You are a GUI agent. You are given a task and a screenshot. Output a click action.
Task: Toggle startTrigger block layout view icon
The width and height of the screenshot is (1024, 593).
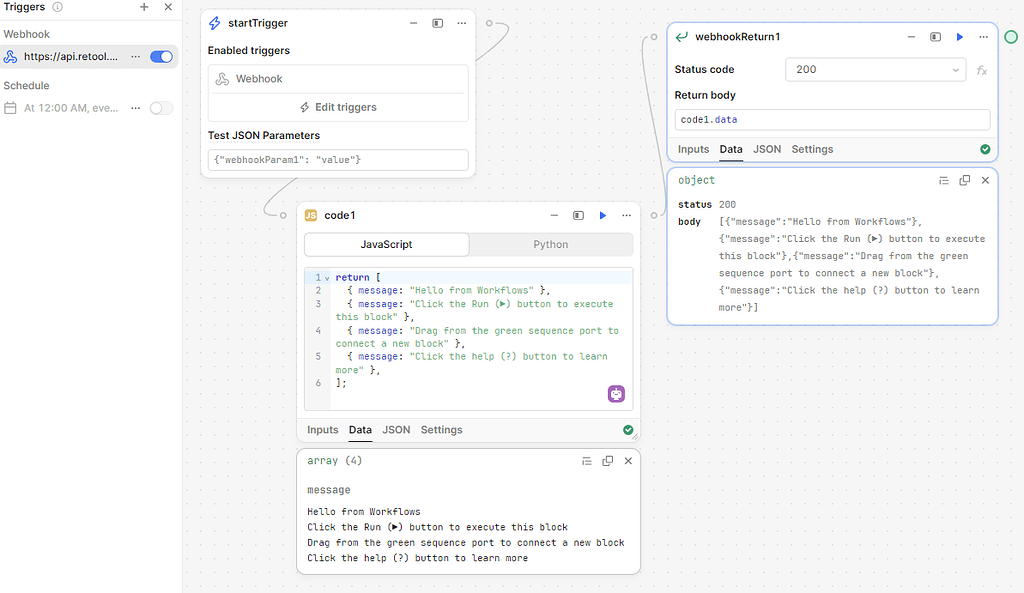pyautogui.click(x=438, y=24)
